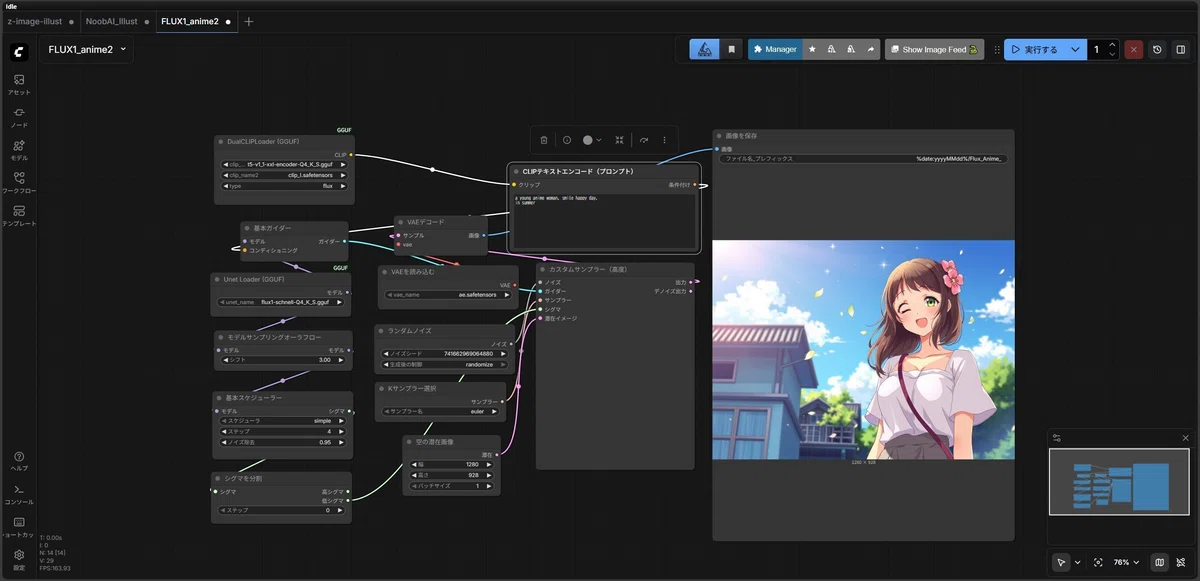This screenshot has height=581, width=1200.
Task: Click the バッチサイズ 1 field
Action: pyautogui.click(x=451, y=486)
